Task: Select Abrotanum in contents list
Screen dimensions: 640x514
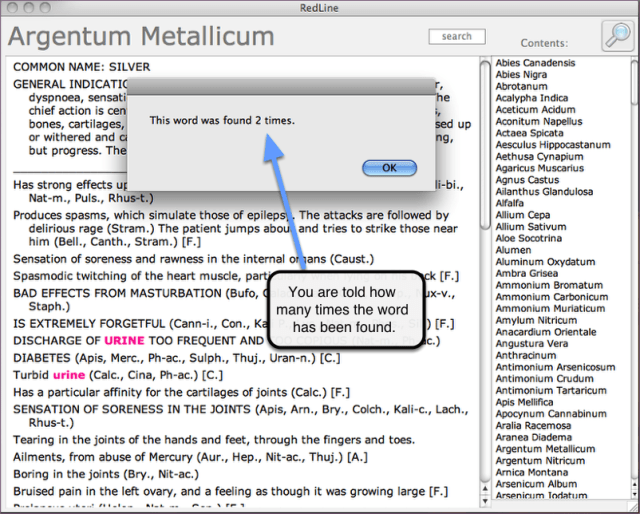Action: pos(521,87)
